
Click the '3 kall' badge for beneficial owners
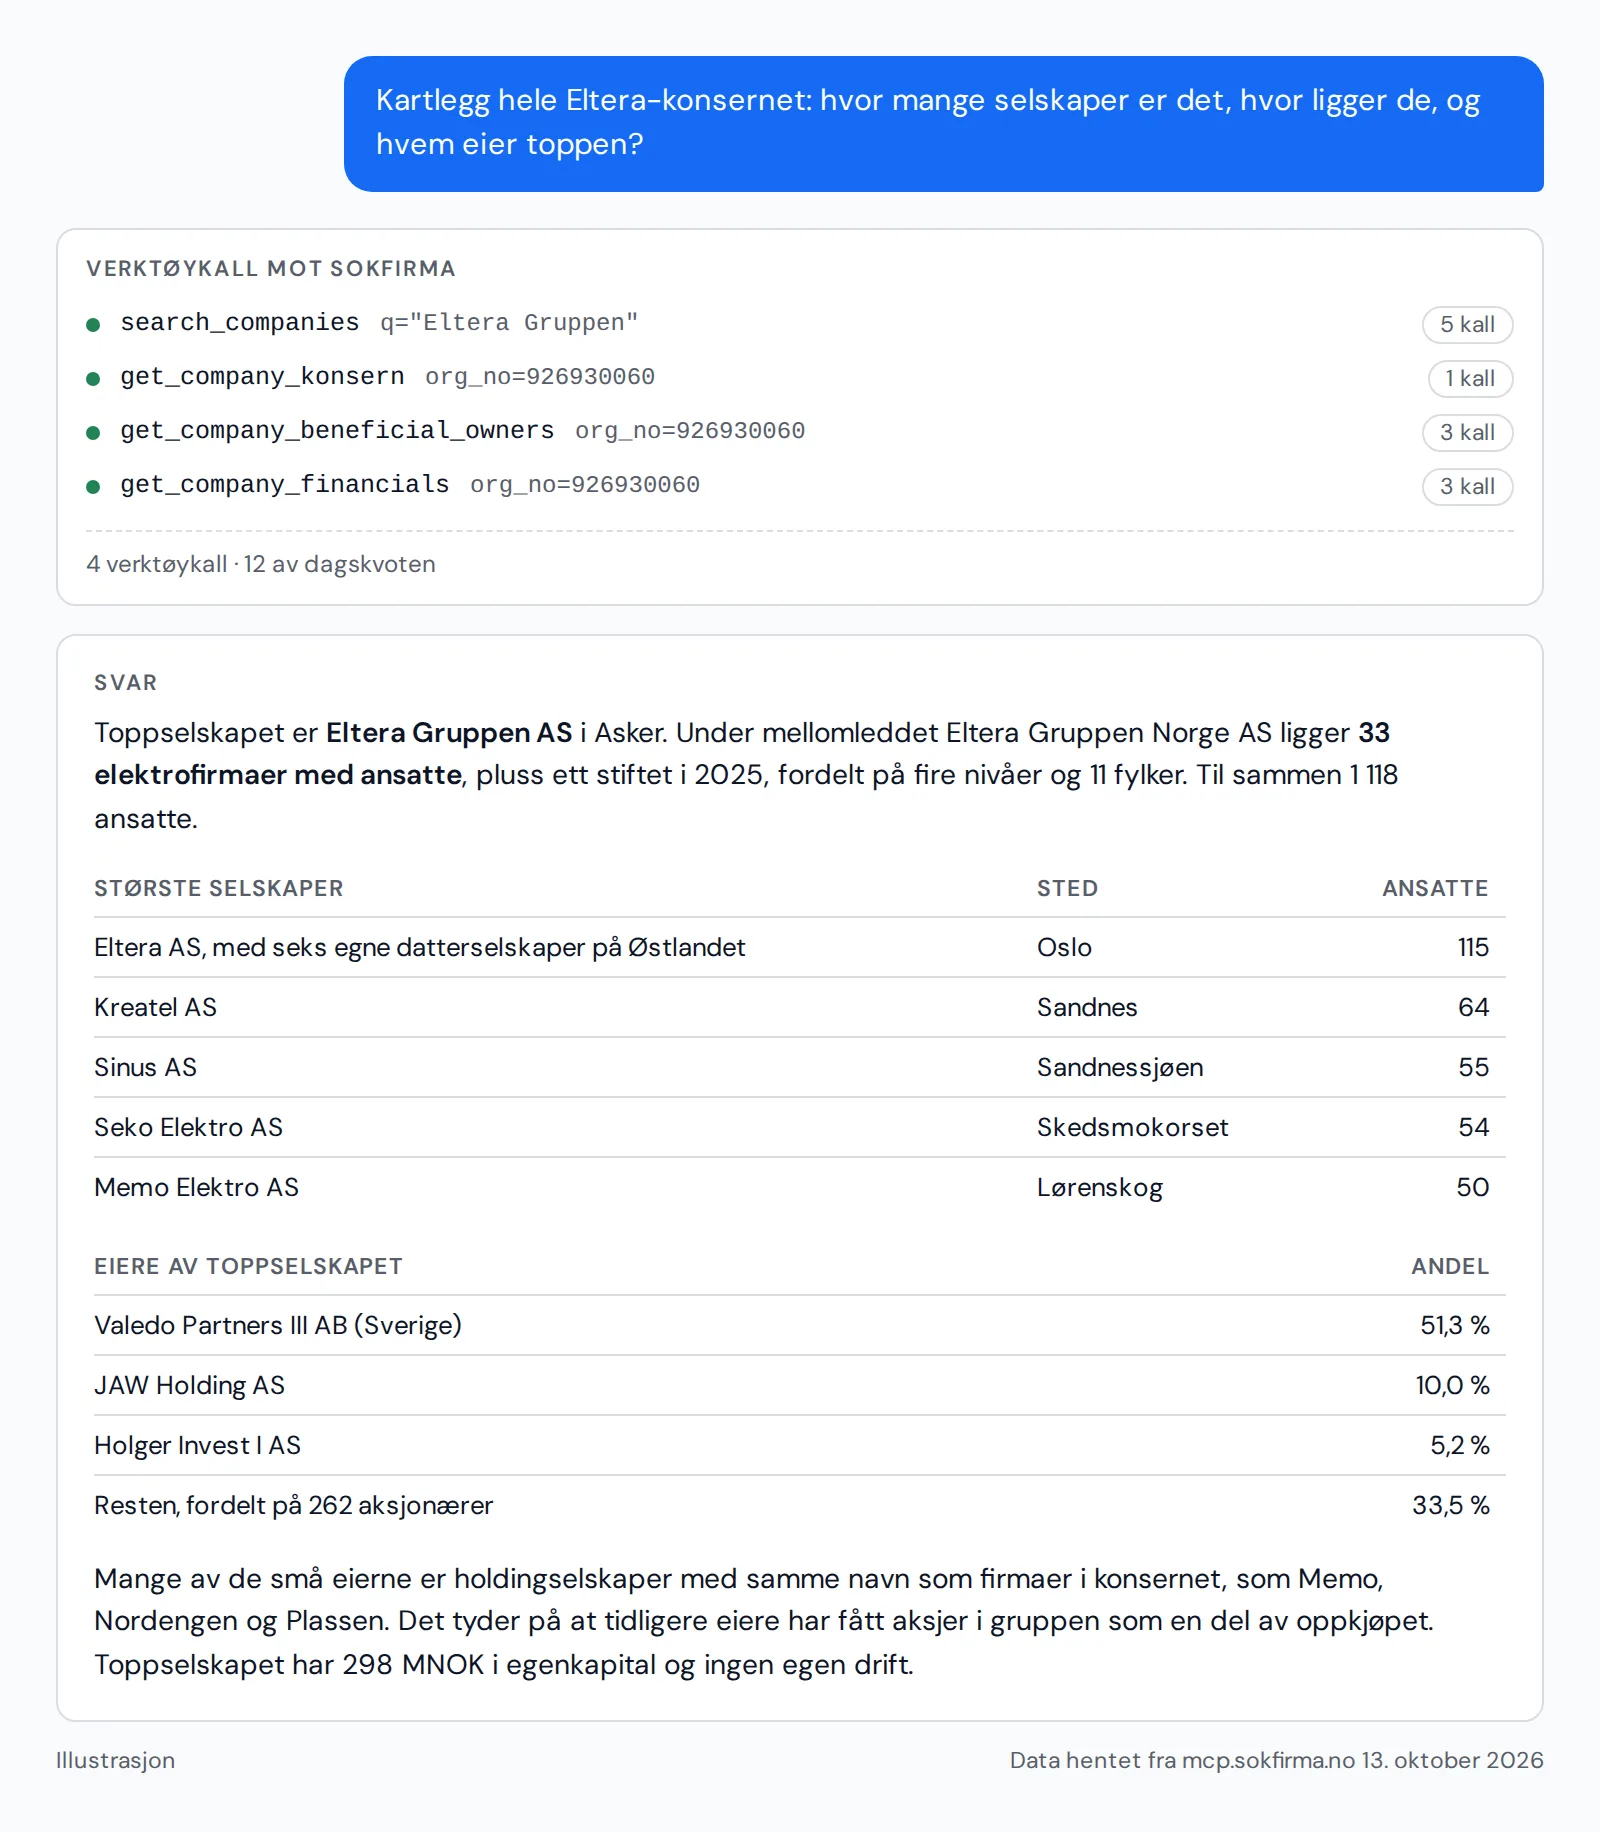[x=1467, y=433]
